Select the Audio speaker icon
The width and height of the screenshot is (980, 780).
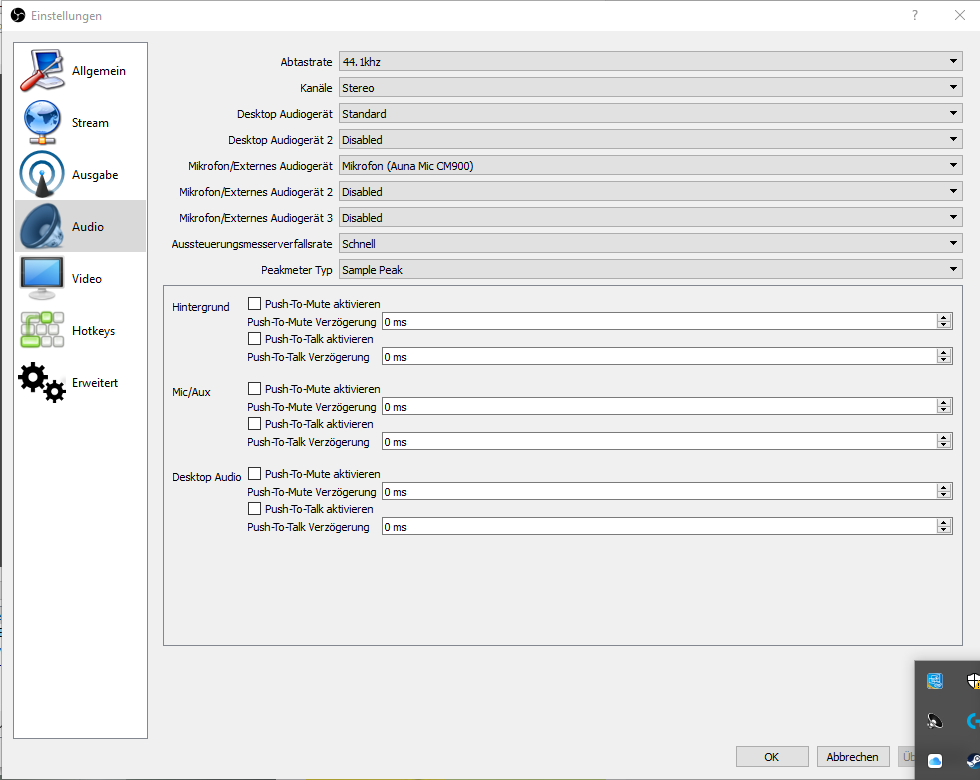[x=42, y=226]
